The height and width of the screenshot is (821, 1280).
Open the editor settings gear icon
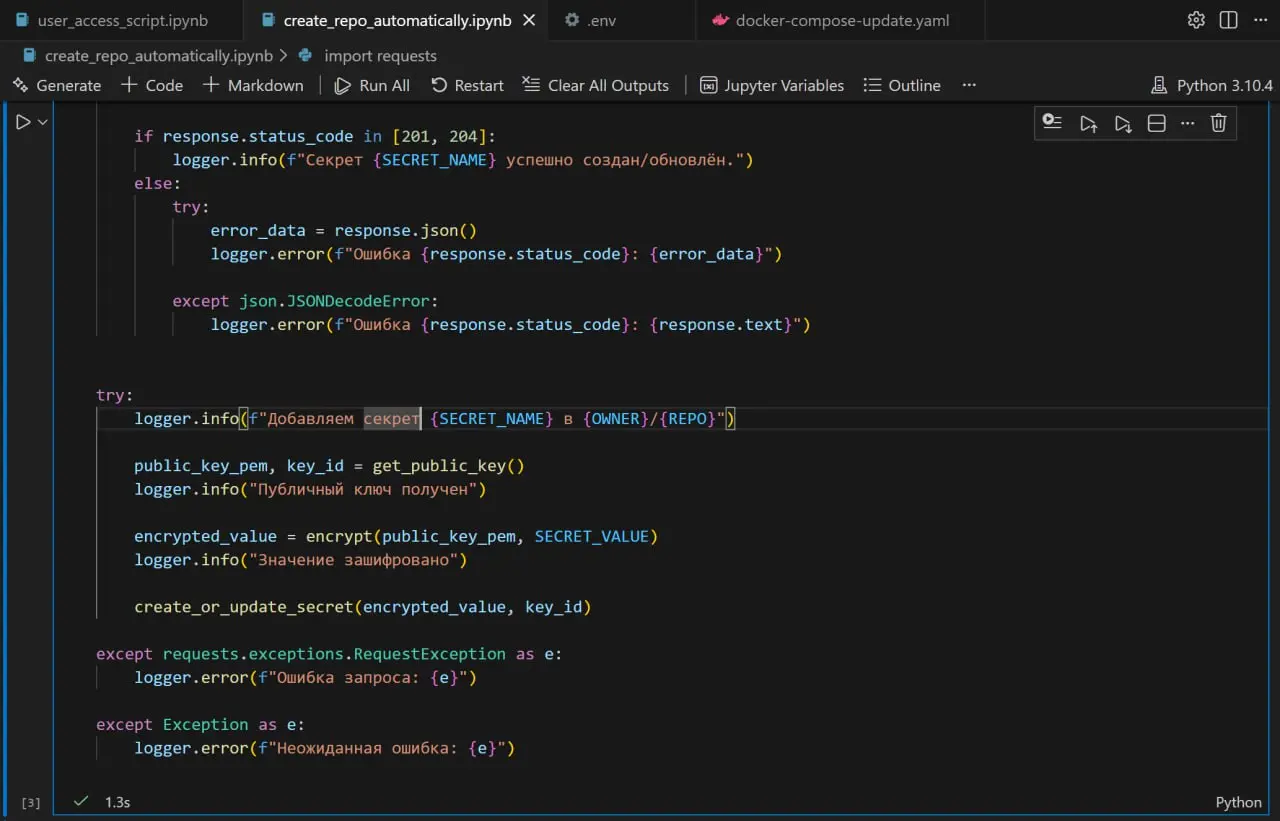[x=1196, y=20]
